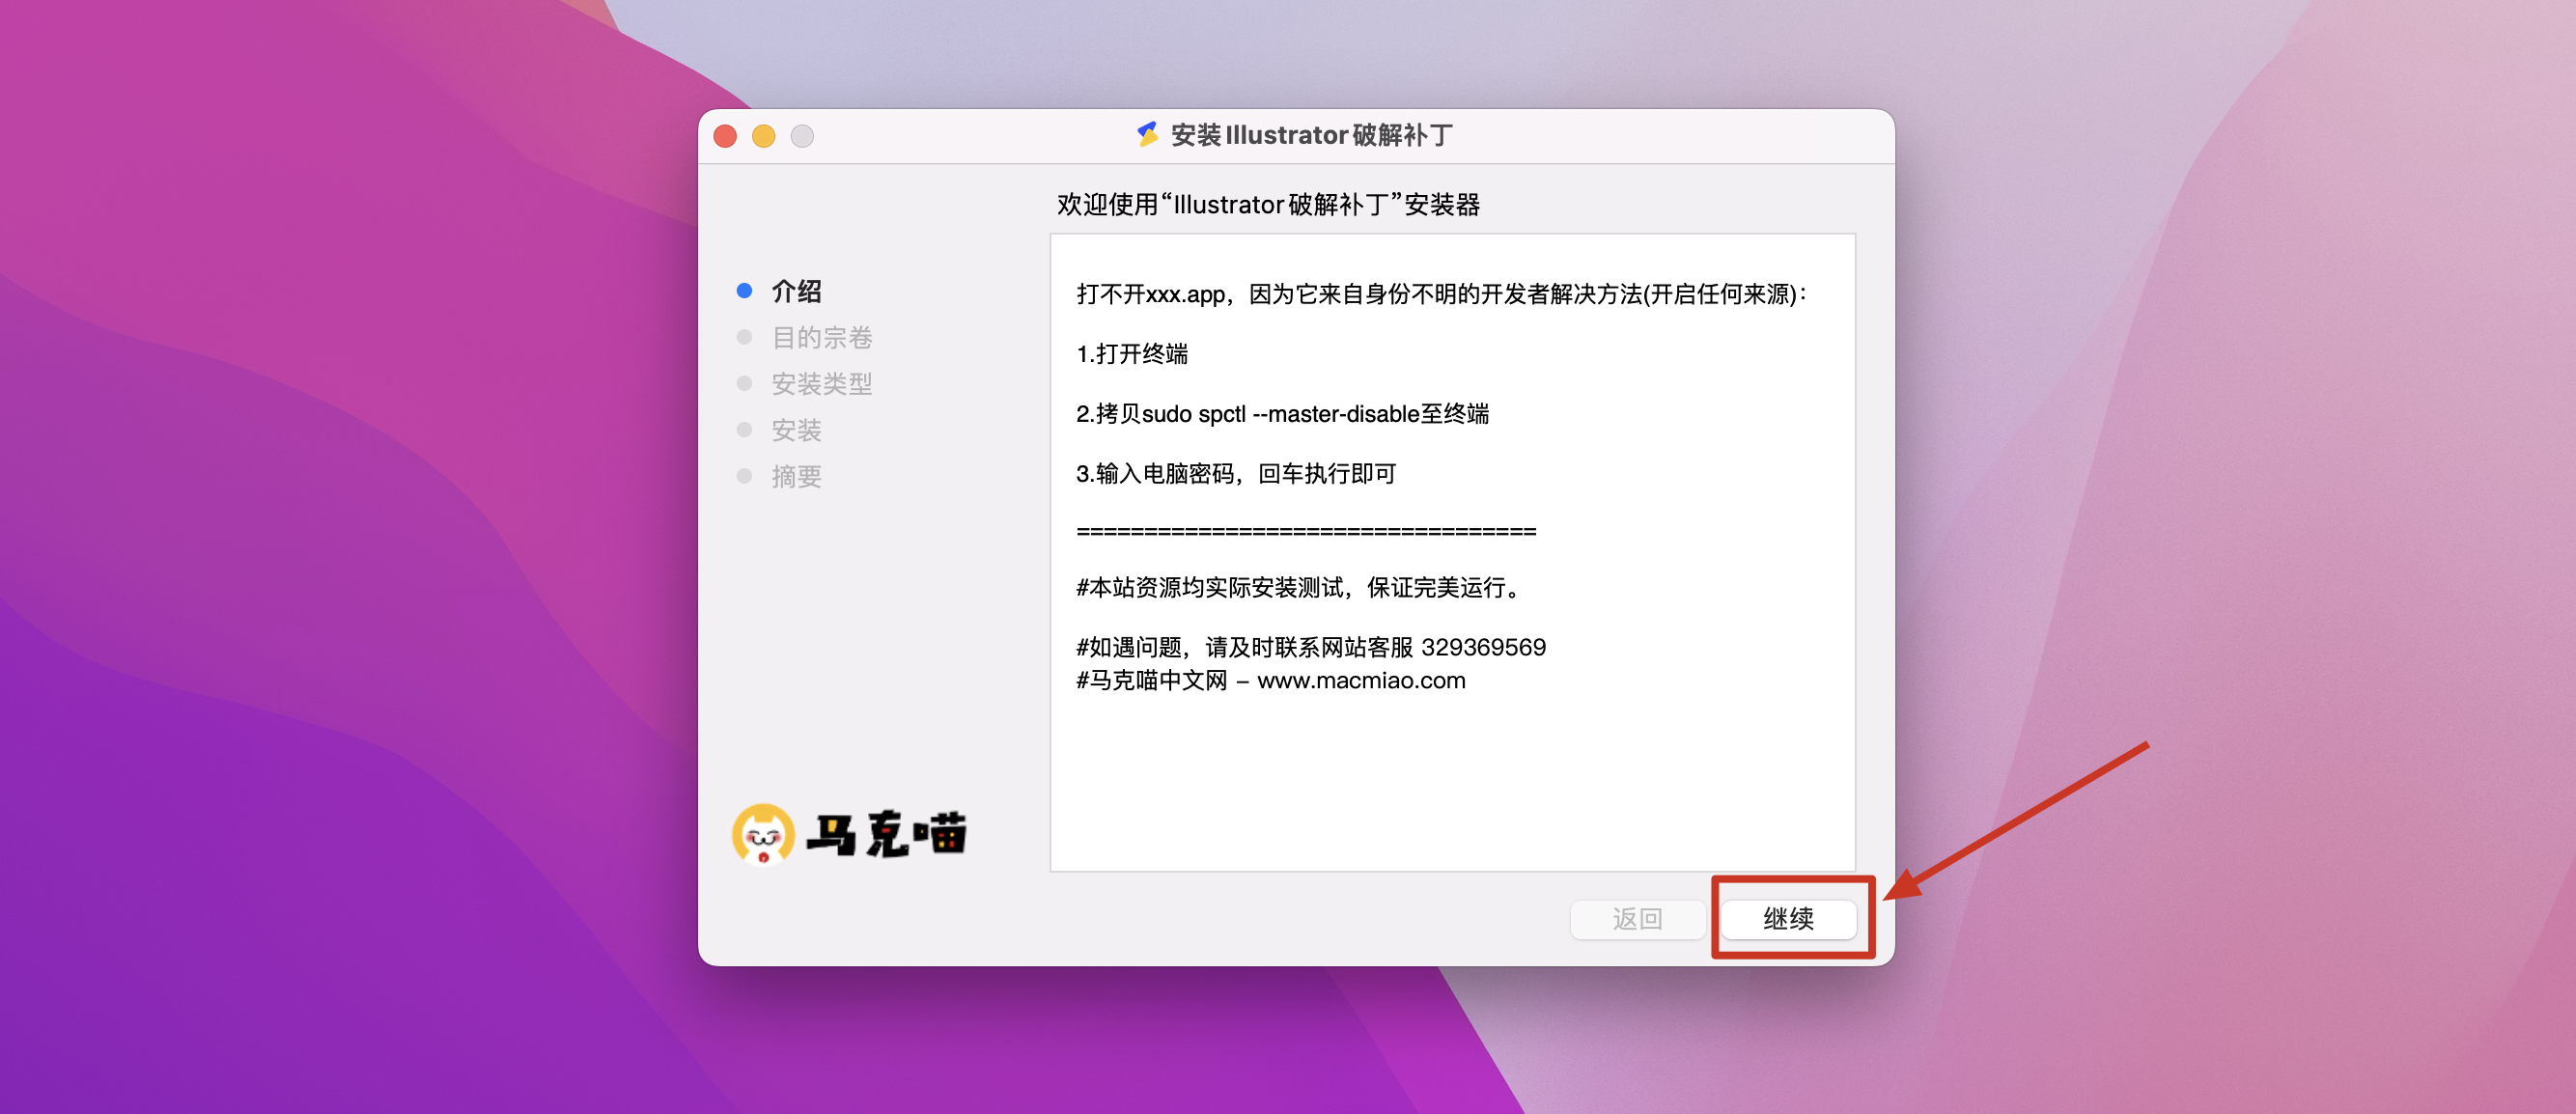Select the 介绍 step in sidebar
Image resolution: width=2576 pixels, height=1114 pixels.
click(796, 291)
